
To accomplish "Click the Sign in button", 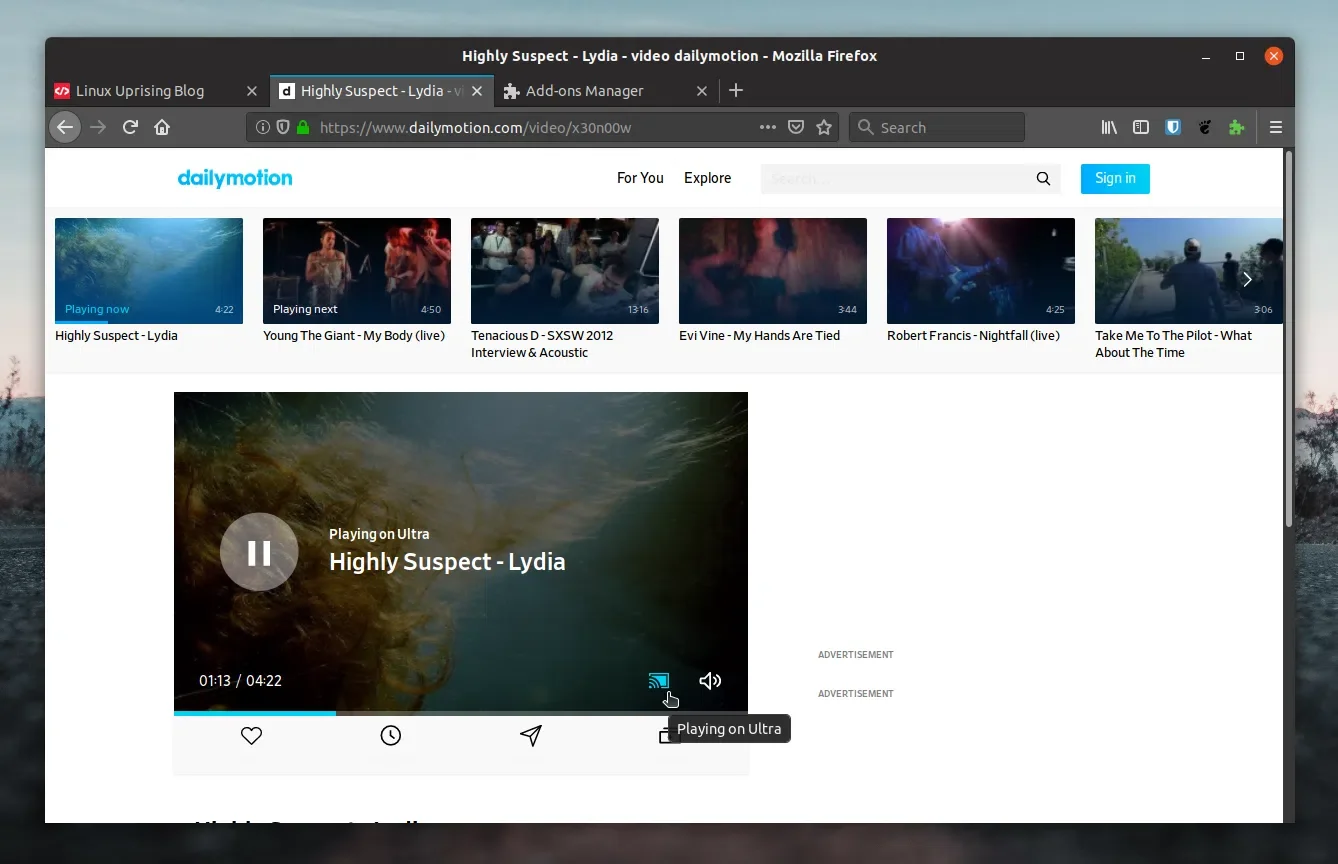I will tap(1115, 179).
